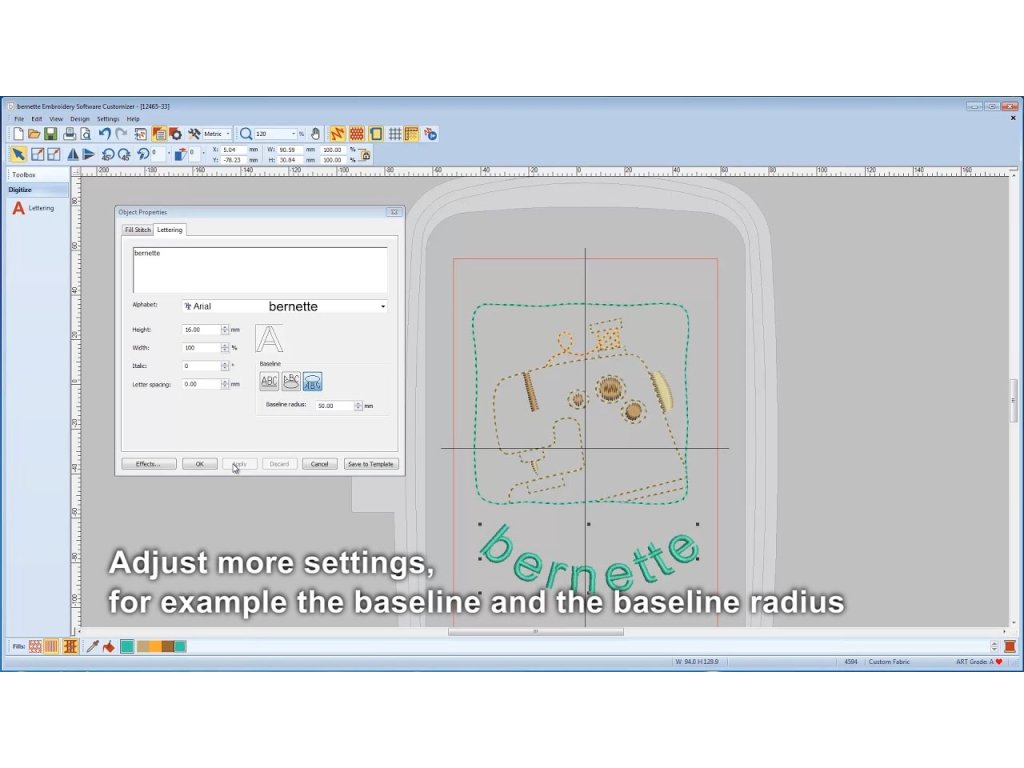Toggle show stitches zigzag icon
This screenshot has height=768, width=1024.
[337, 134]
